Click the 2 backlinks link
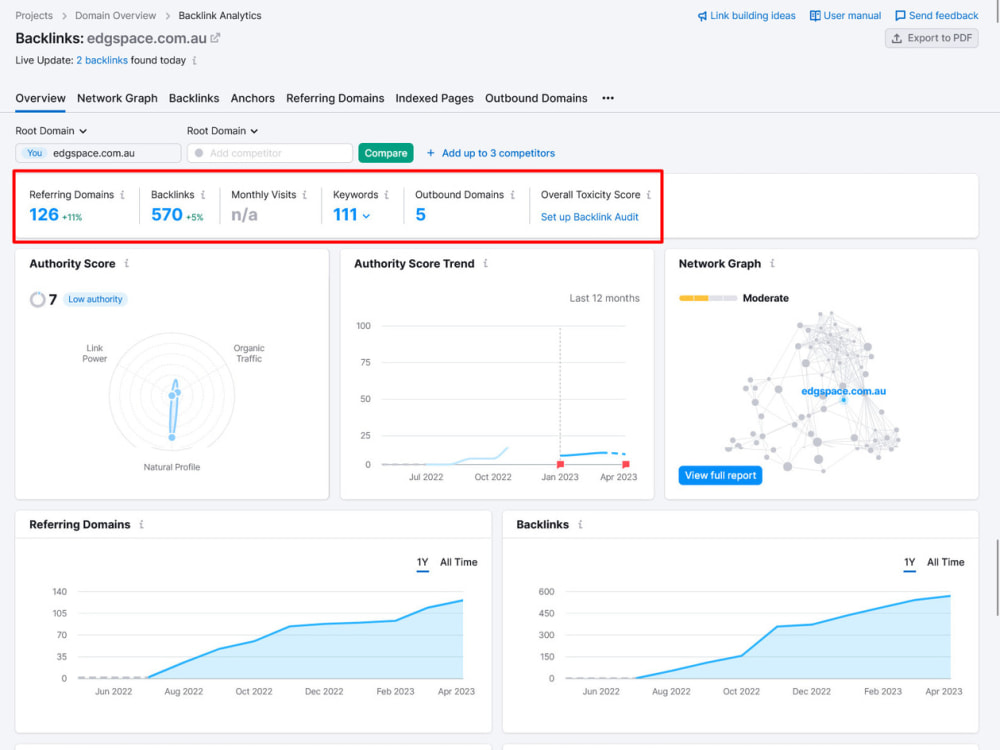 (x=102, y=61)
